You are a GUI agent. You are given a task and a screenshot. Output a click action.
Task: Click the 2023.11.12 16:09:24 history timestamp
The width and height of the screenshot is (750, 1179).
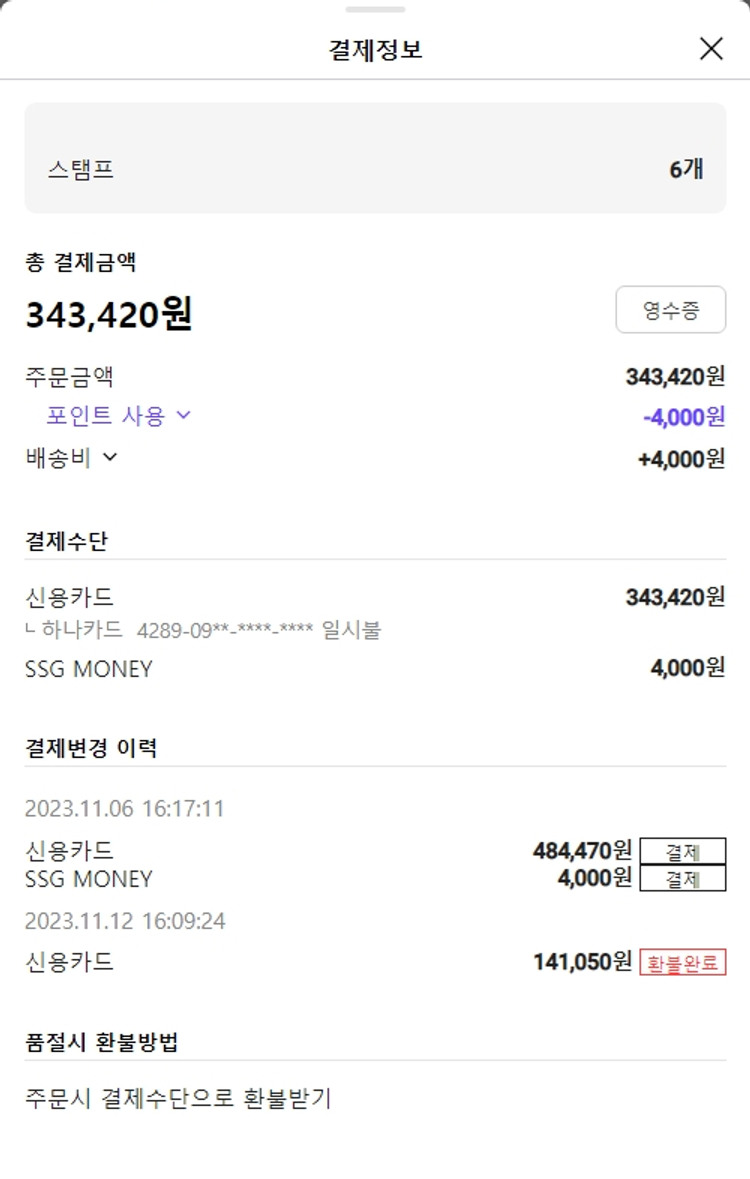pos(125,920)
